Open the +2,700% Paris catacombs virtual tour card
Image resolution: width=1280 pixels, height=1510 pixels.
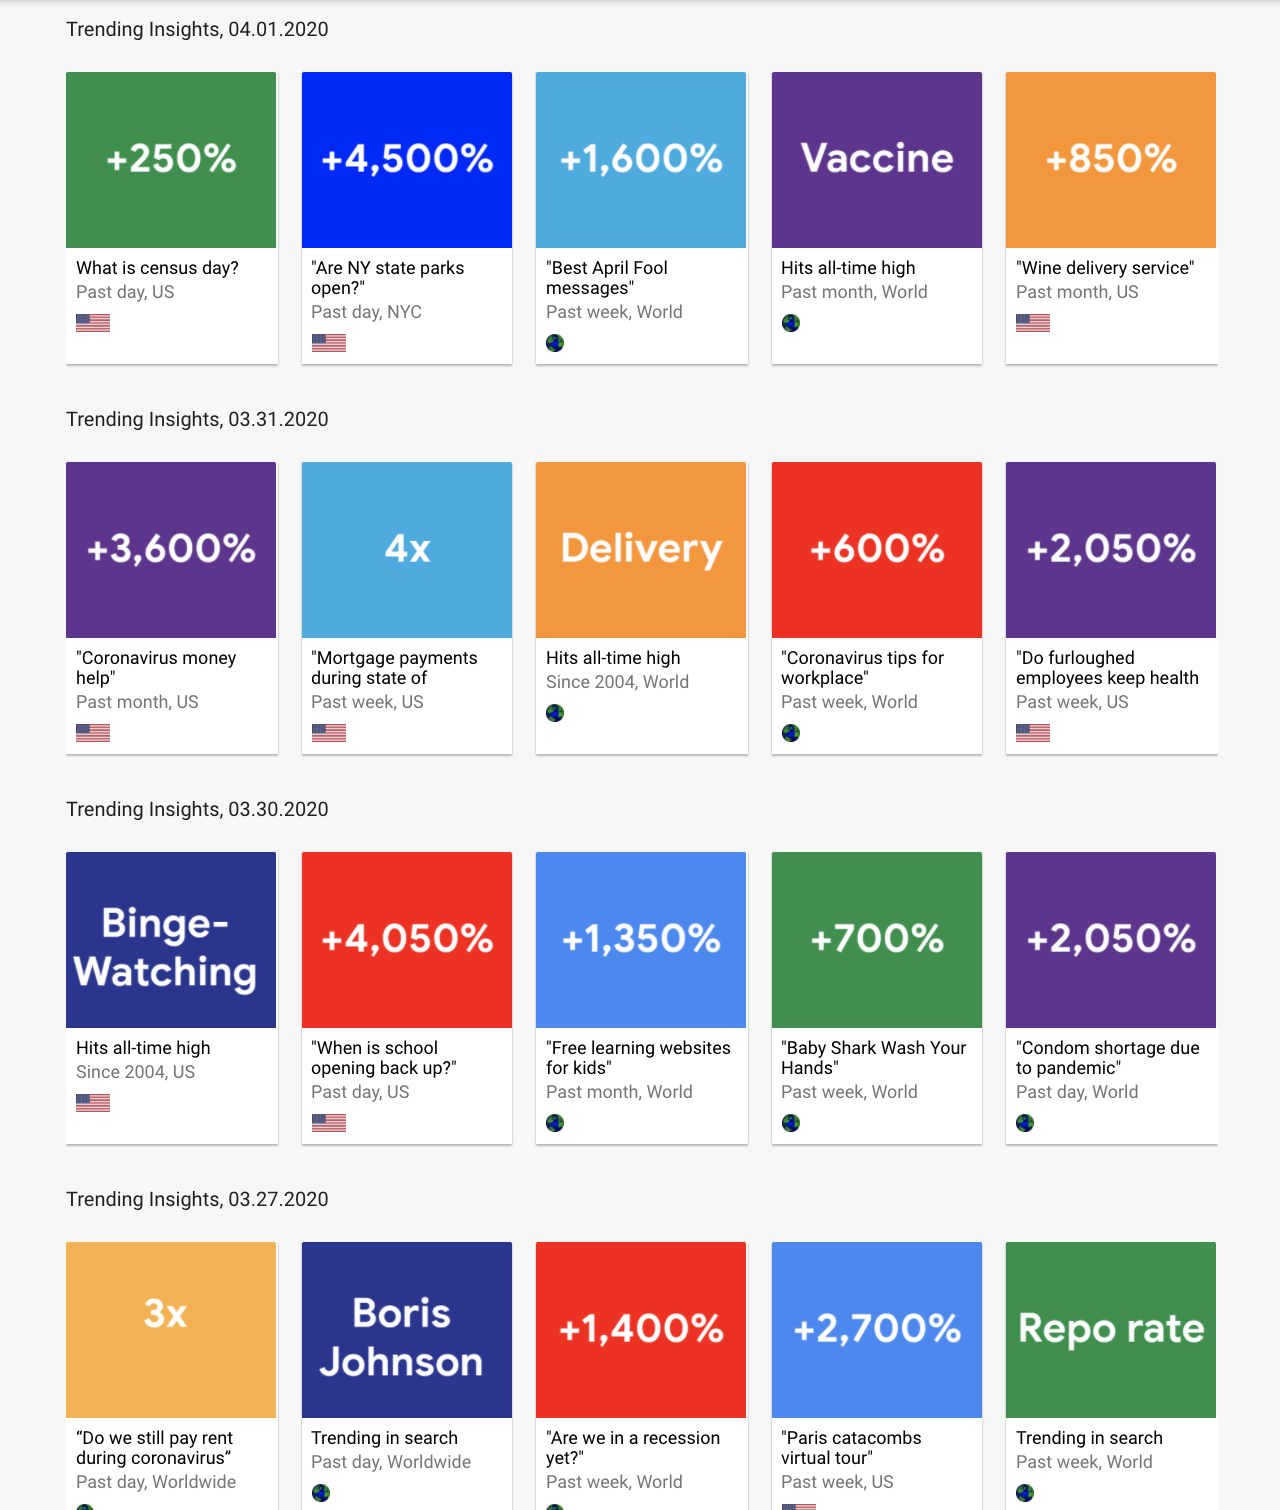point(876,1329)
